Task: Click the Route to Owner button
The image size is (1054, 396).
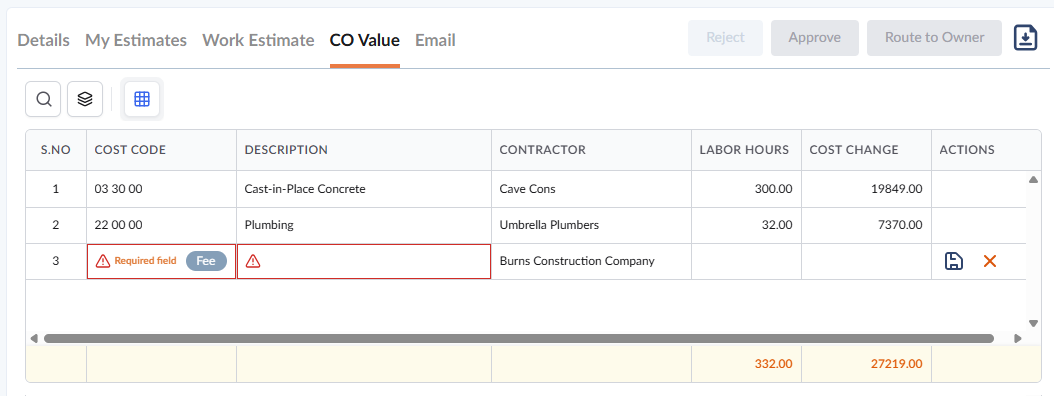Action: [x=934, y=38]
